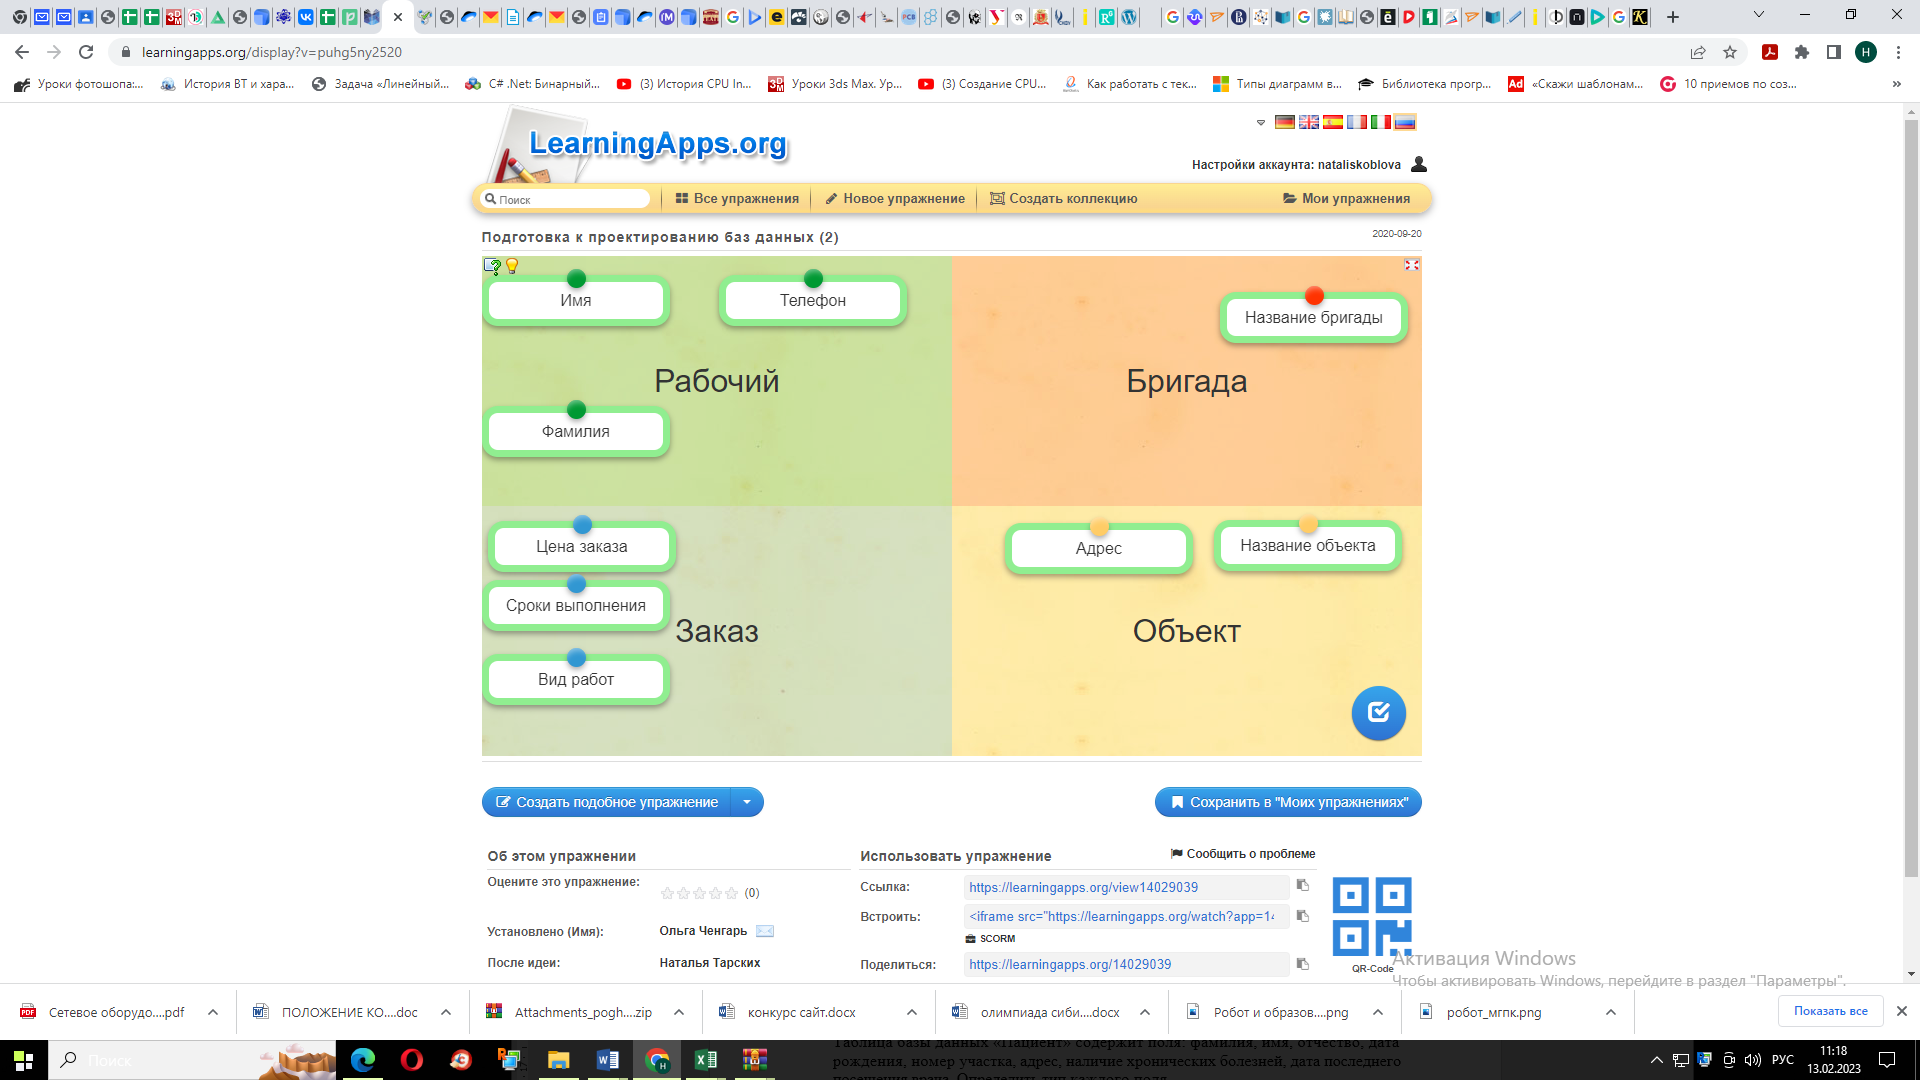Click the account user profile icon
1920x1080 pixels.
pos(1418,164)
